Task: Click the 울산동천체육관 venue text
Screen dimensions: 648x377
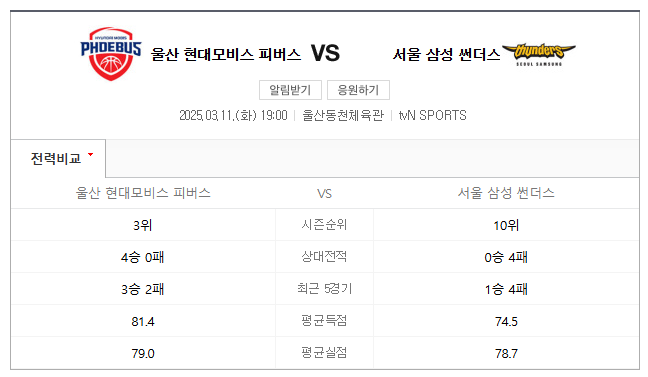Action: (343, 115)
